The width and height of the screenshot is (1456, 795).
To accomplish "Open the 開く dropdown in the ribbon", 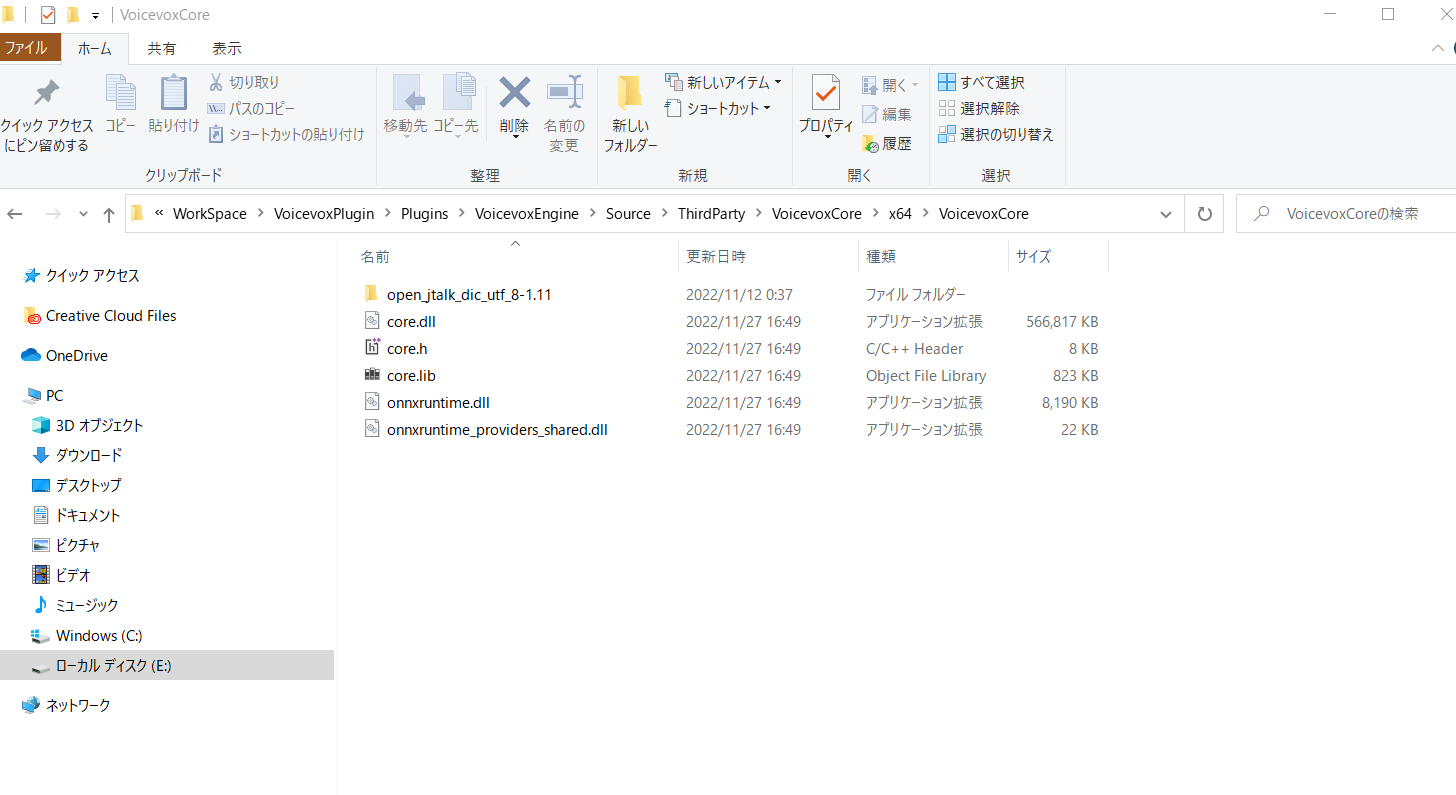I will click(x=890, y=85).
